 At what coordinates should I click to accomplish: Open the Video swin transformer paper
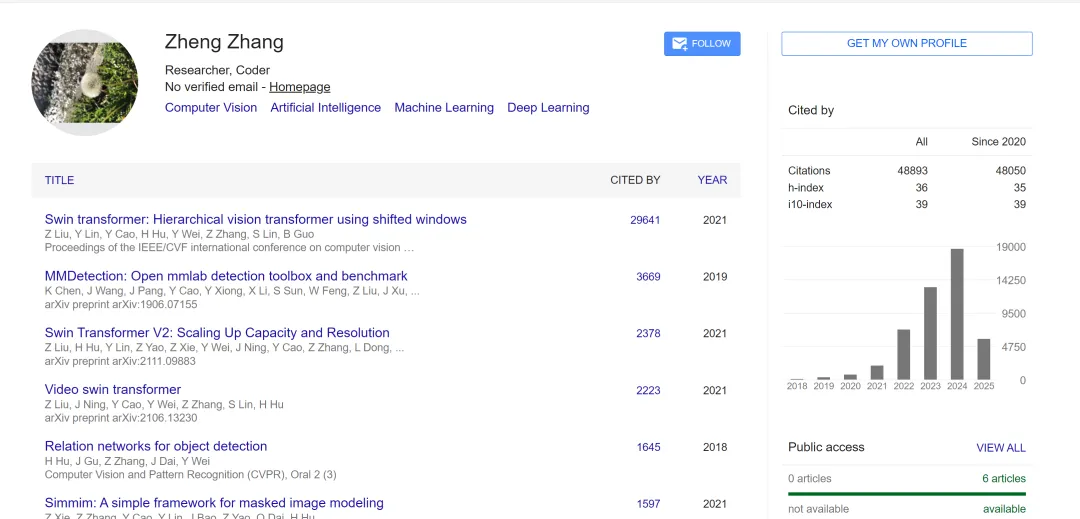(113, 390)
